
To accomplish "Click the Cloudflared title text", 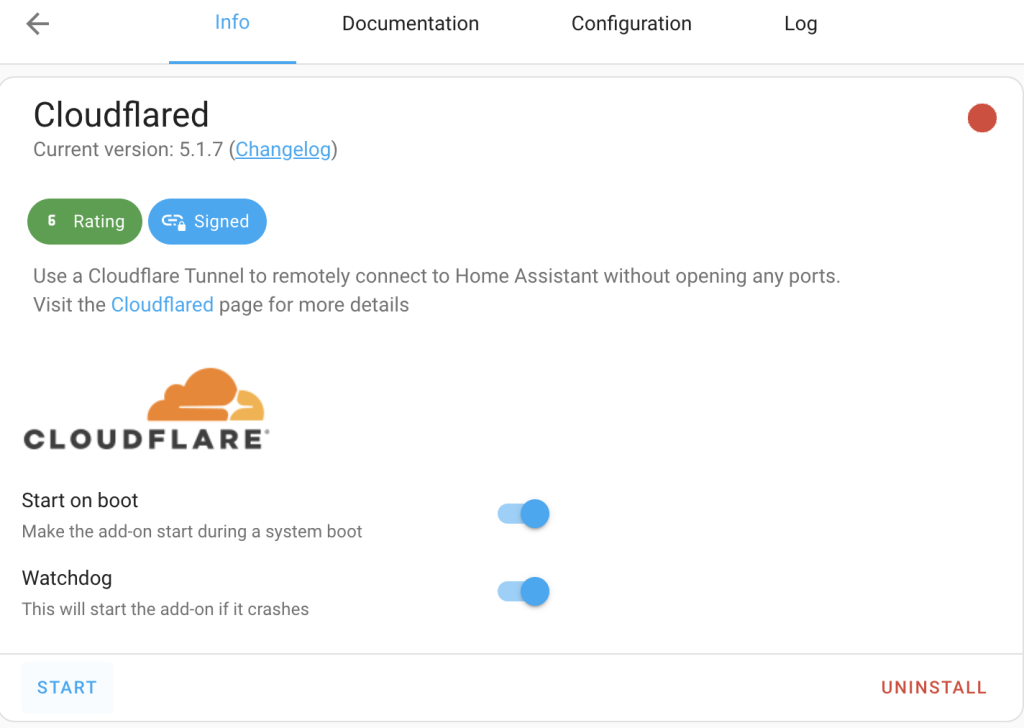I will click(x=121, y=115).
